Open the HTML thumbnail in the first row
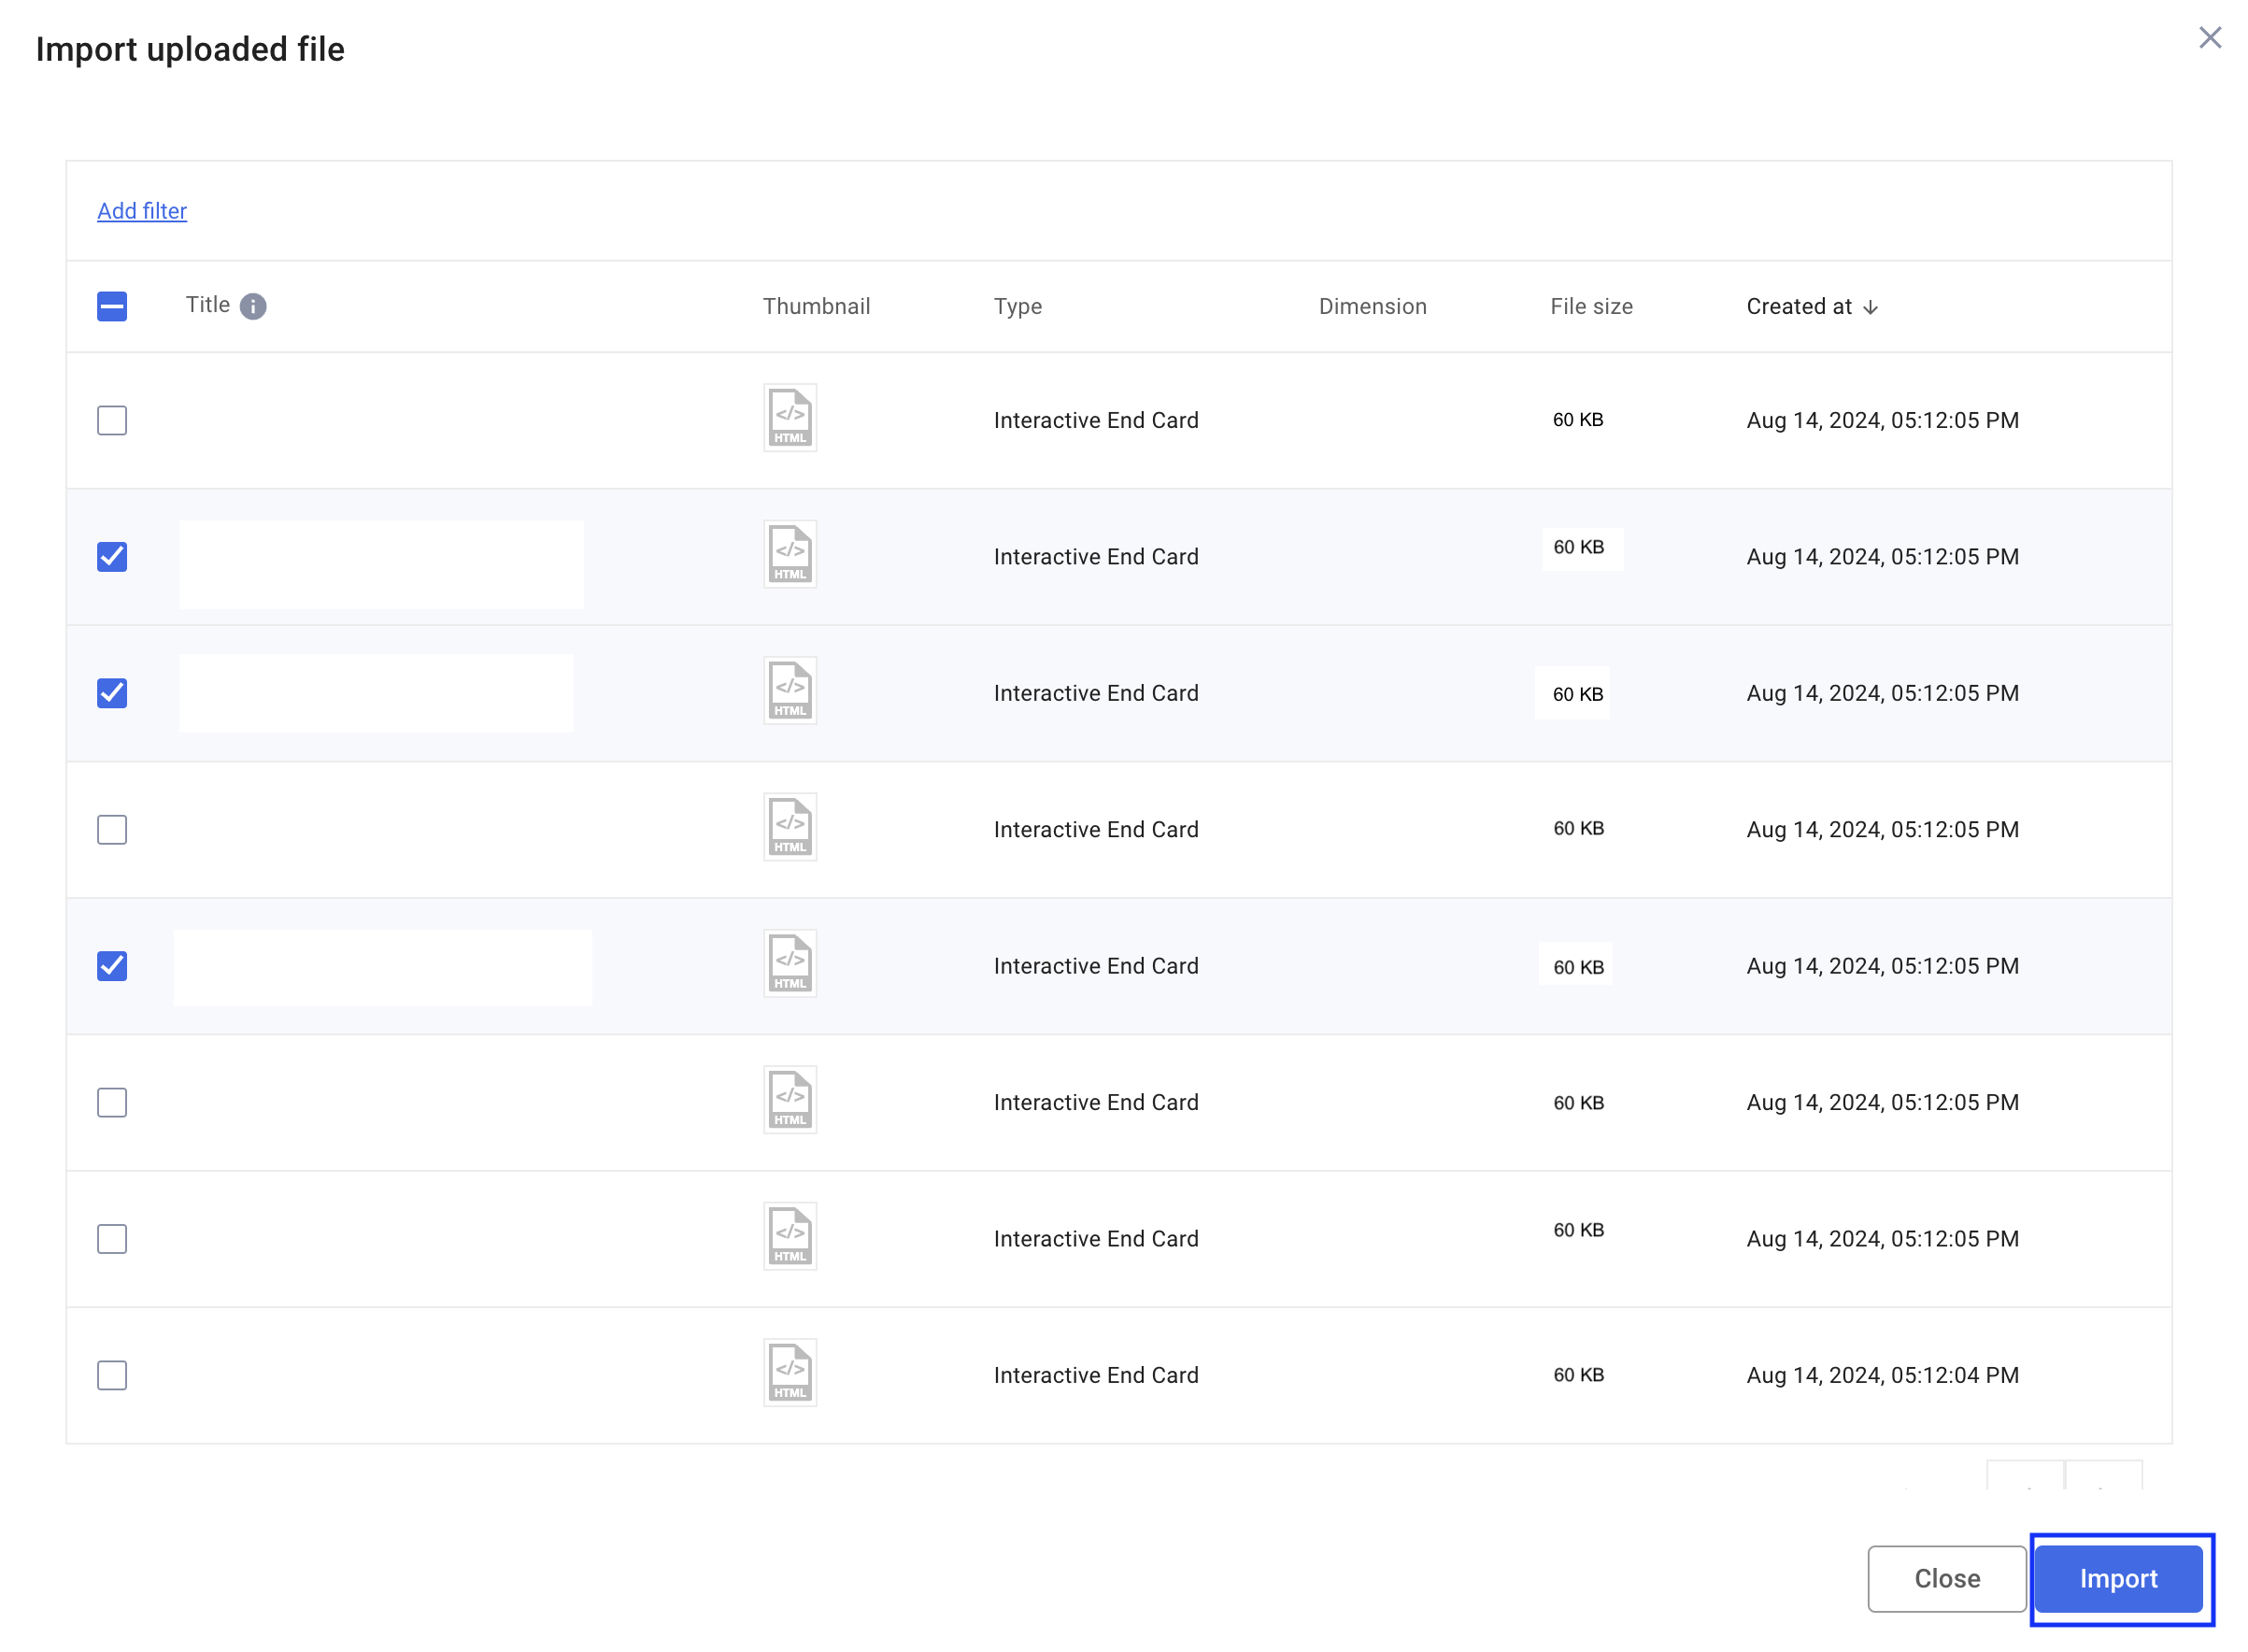 [789, 416]
